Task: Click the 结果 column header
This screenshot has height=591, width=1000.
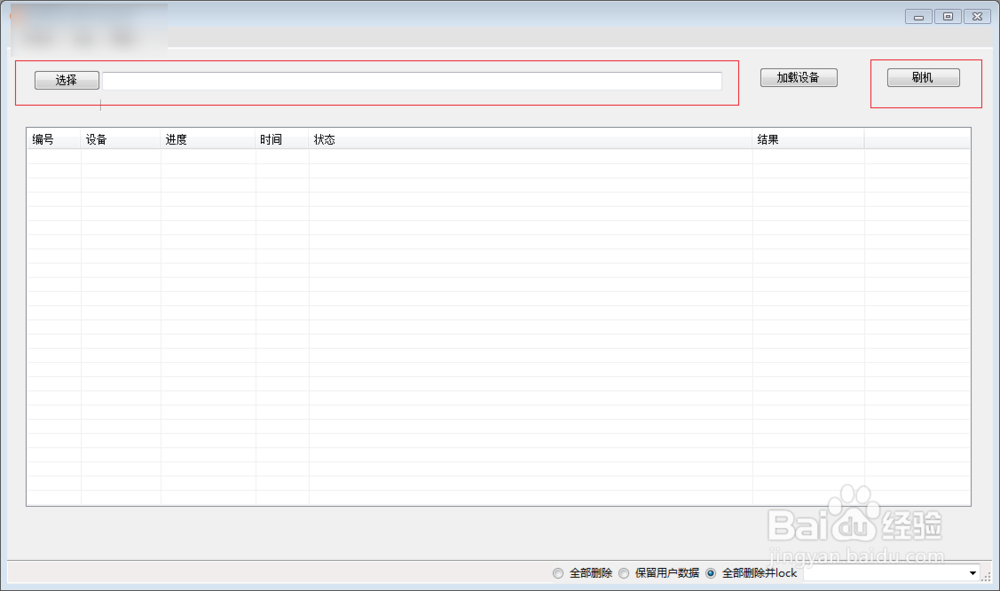Action: coord(767,139)
